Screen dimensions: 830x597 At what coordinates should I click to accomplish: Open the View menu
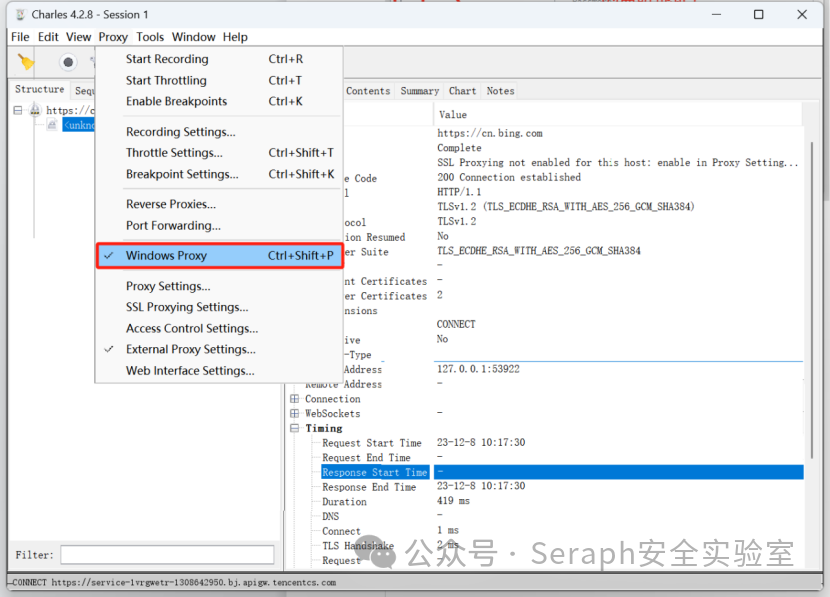click(x=78, y=37)
